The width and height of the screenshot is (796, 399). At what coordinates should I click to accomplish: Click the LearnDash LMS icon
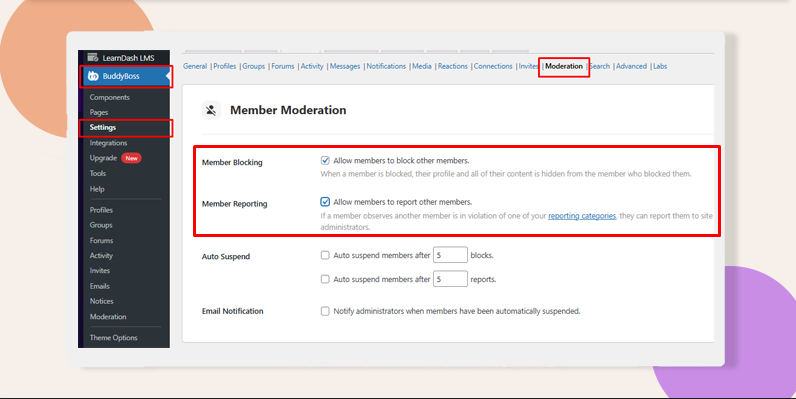92,57
